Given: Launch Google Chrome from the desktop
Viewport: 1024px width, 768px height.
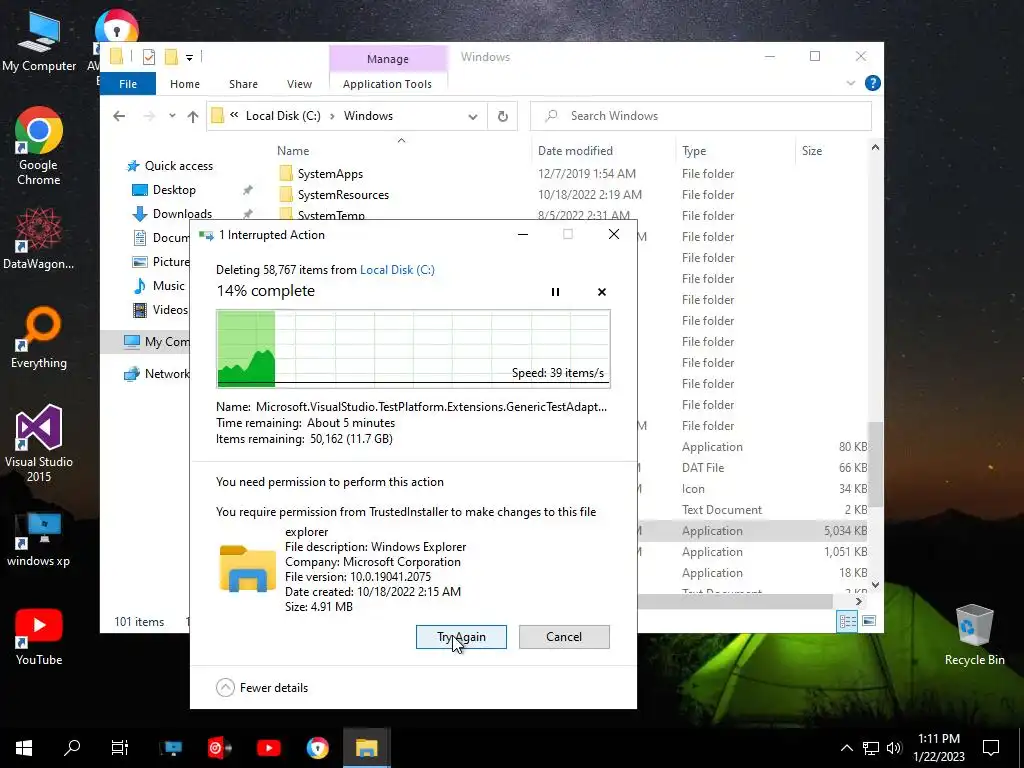Looking at the screenshot, I should [x=39, y=146].
